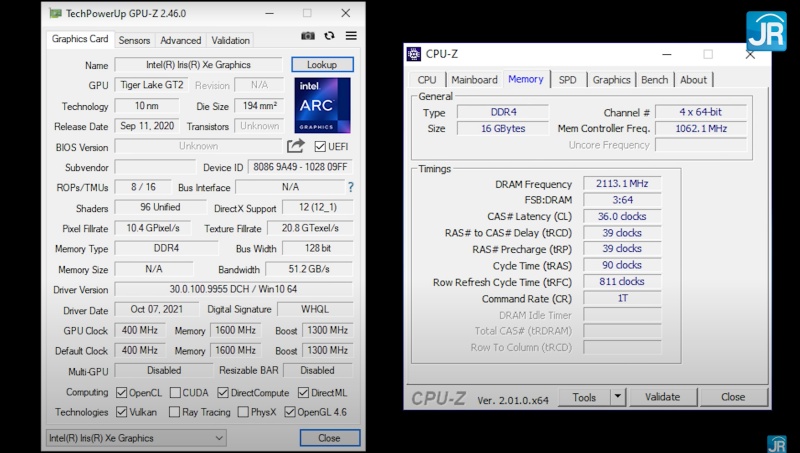Image resolution: width=800 pixels, height=453 pixels.
Task: Toggle the UEFI checkbox
Action: point(320,147)
